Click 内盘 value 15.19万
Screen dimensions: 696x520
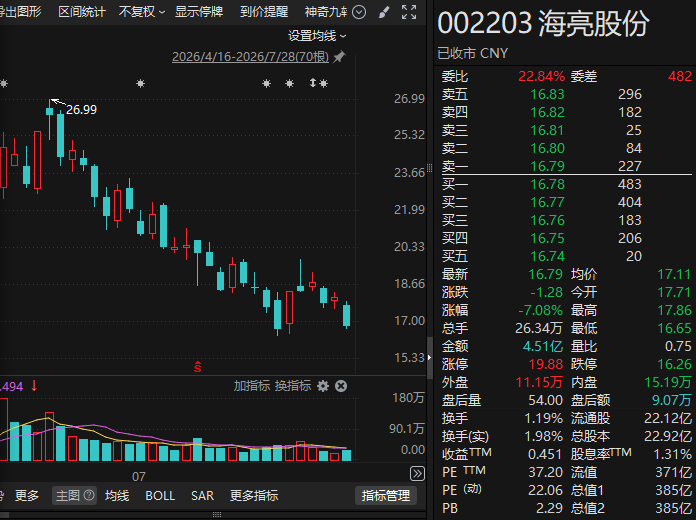point(668,382)
